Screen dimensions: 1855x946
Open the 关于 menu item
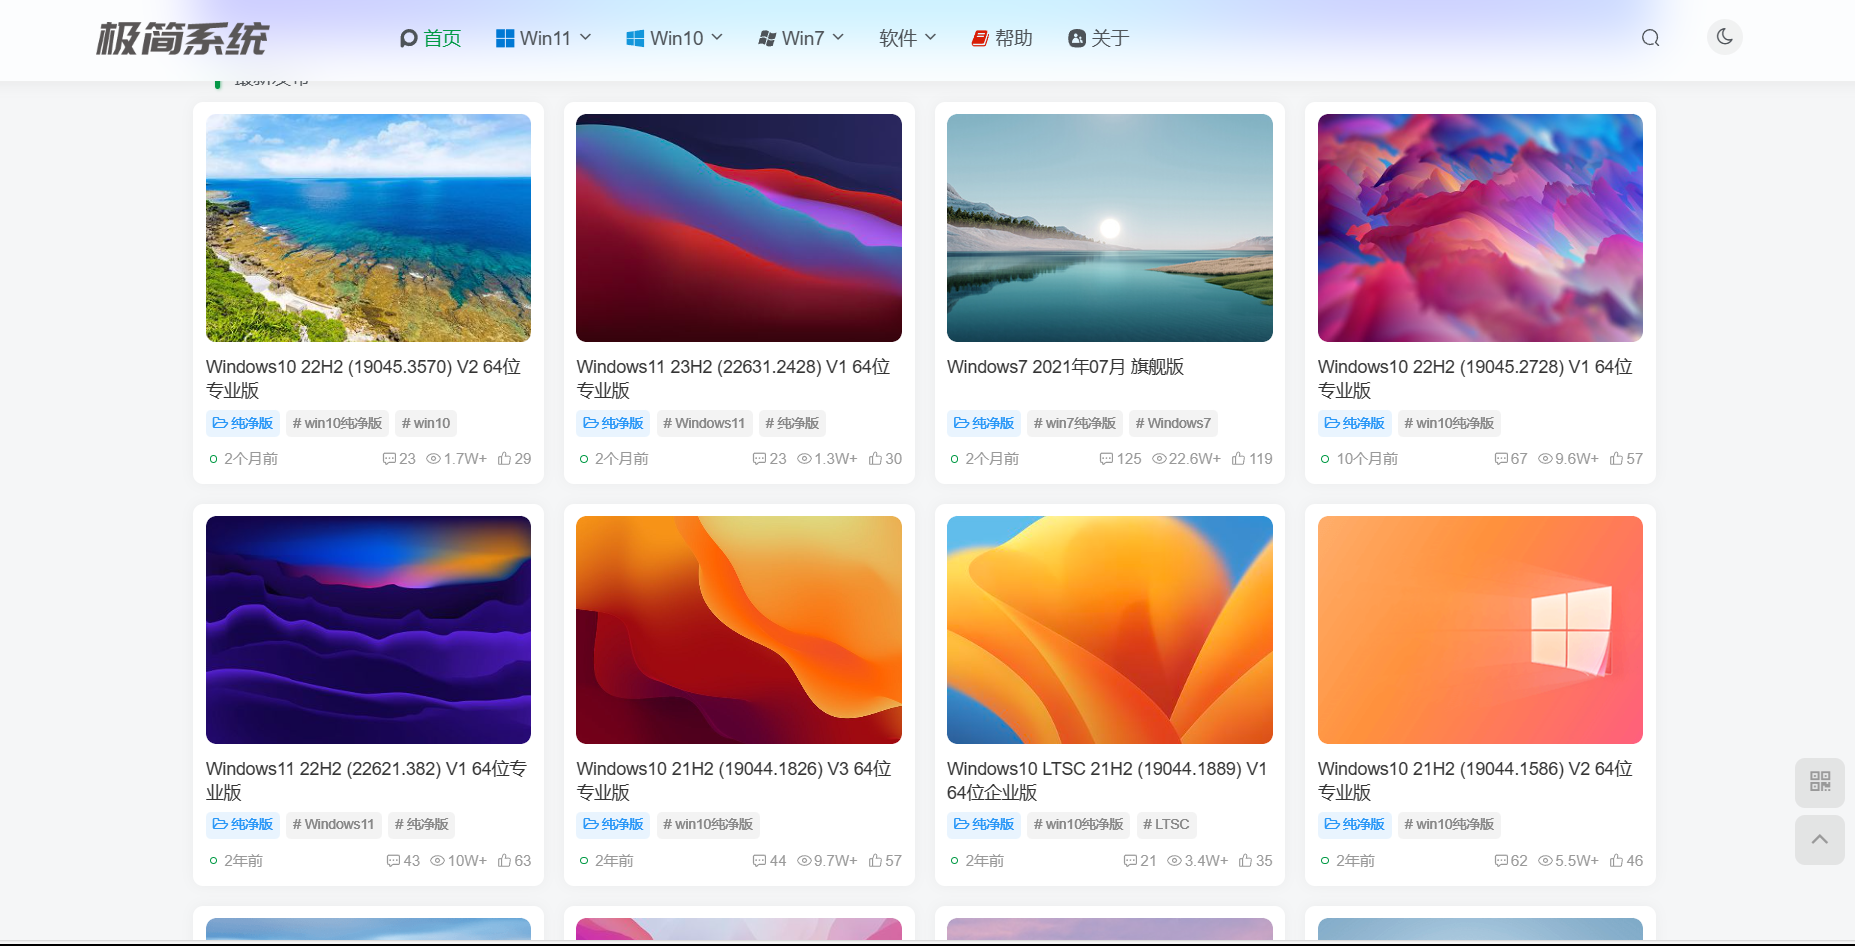1098,38
